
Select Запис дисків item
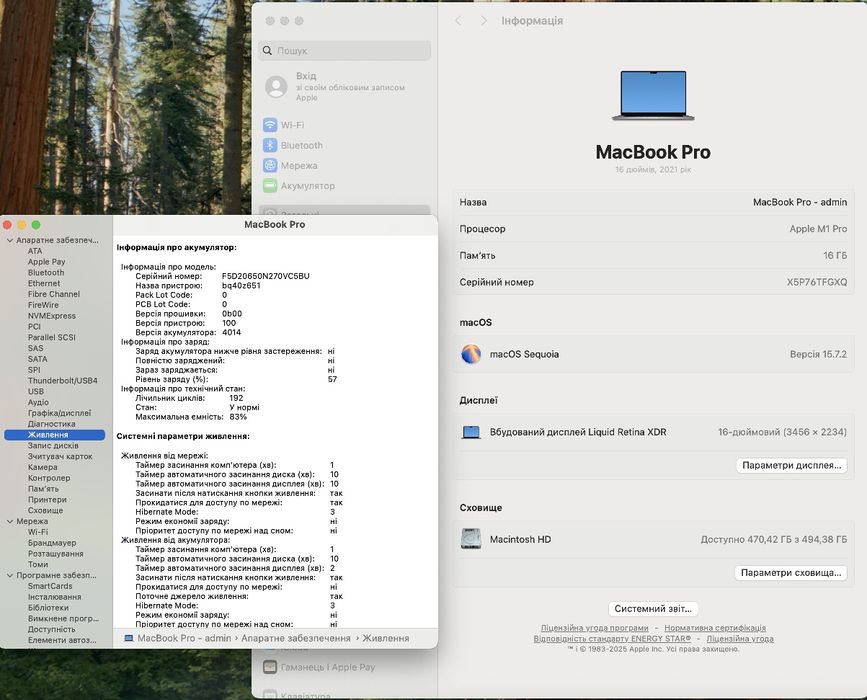click(x=53, y=445)
